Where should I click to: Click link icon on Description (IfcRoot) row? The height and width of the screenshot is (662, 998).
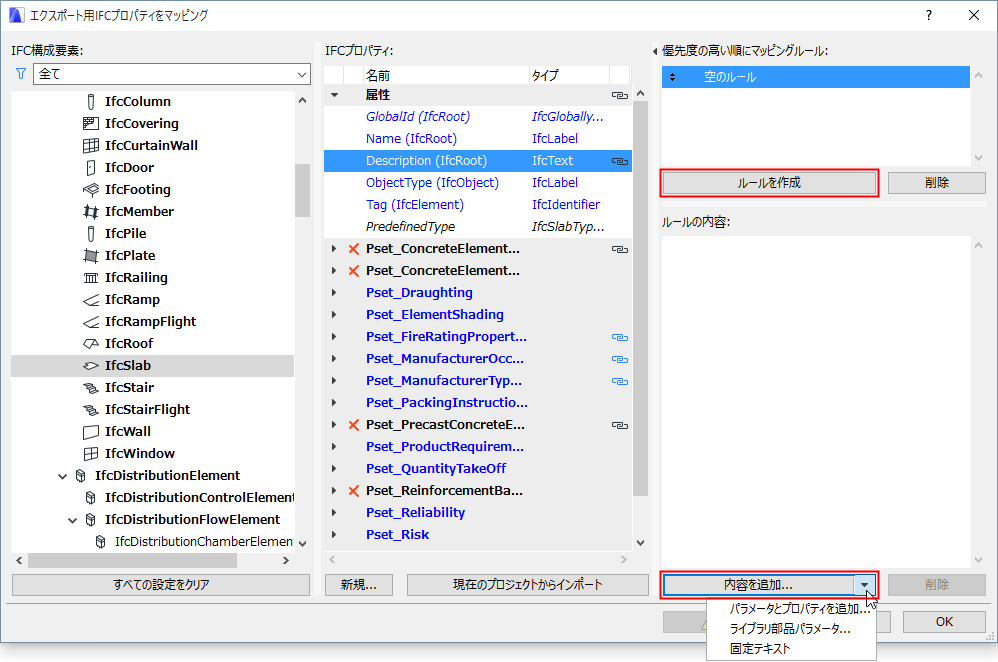point(619,161)
